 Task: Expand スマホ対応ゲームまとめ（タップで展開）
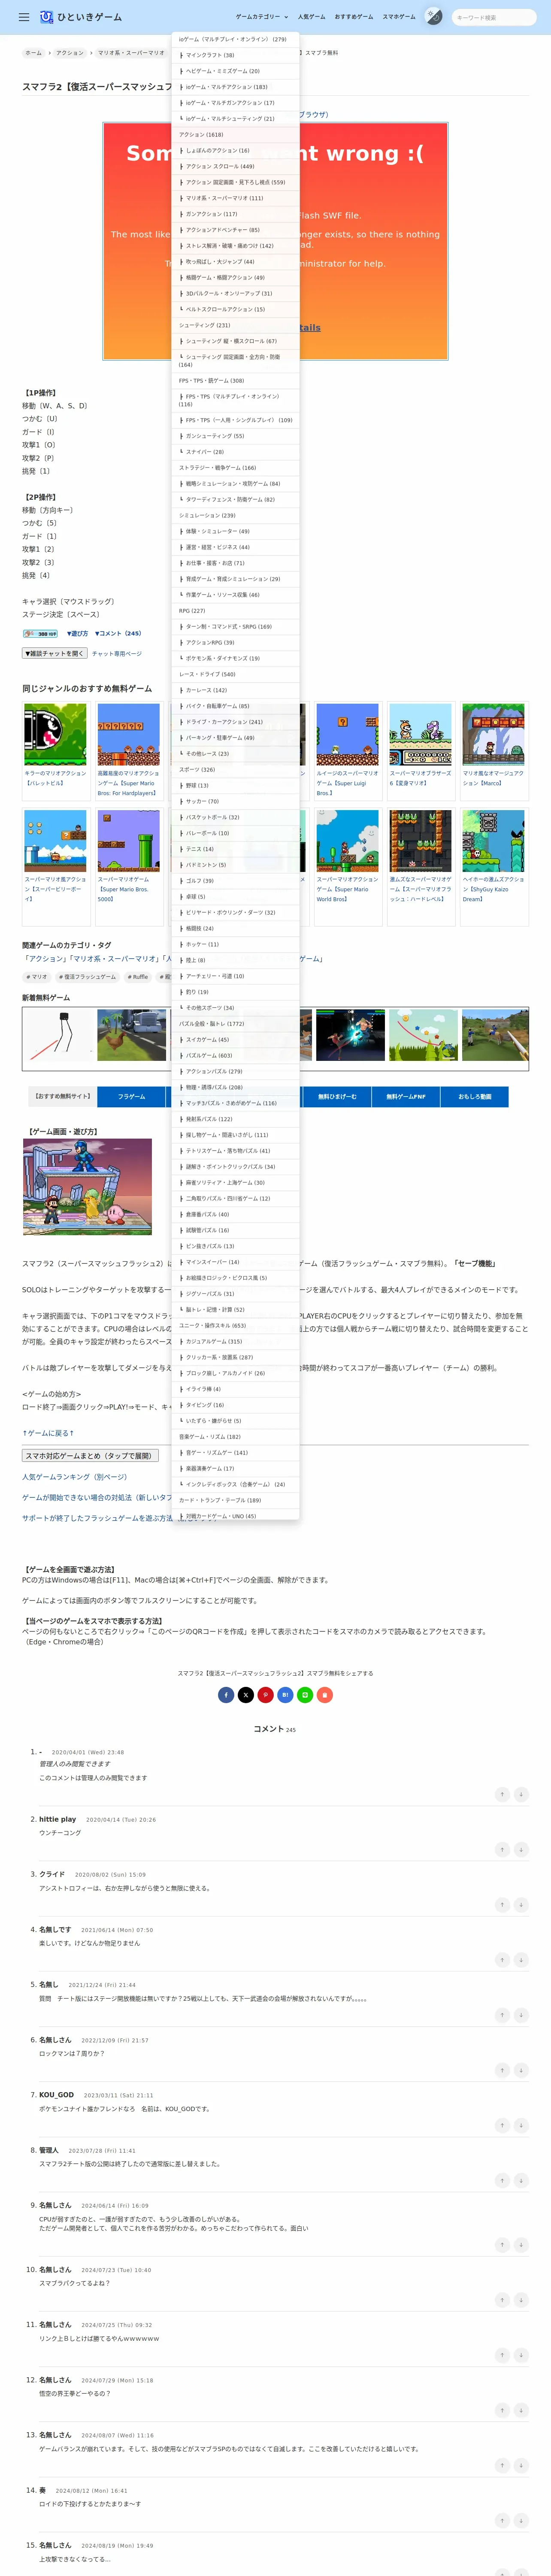90,1456
